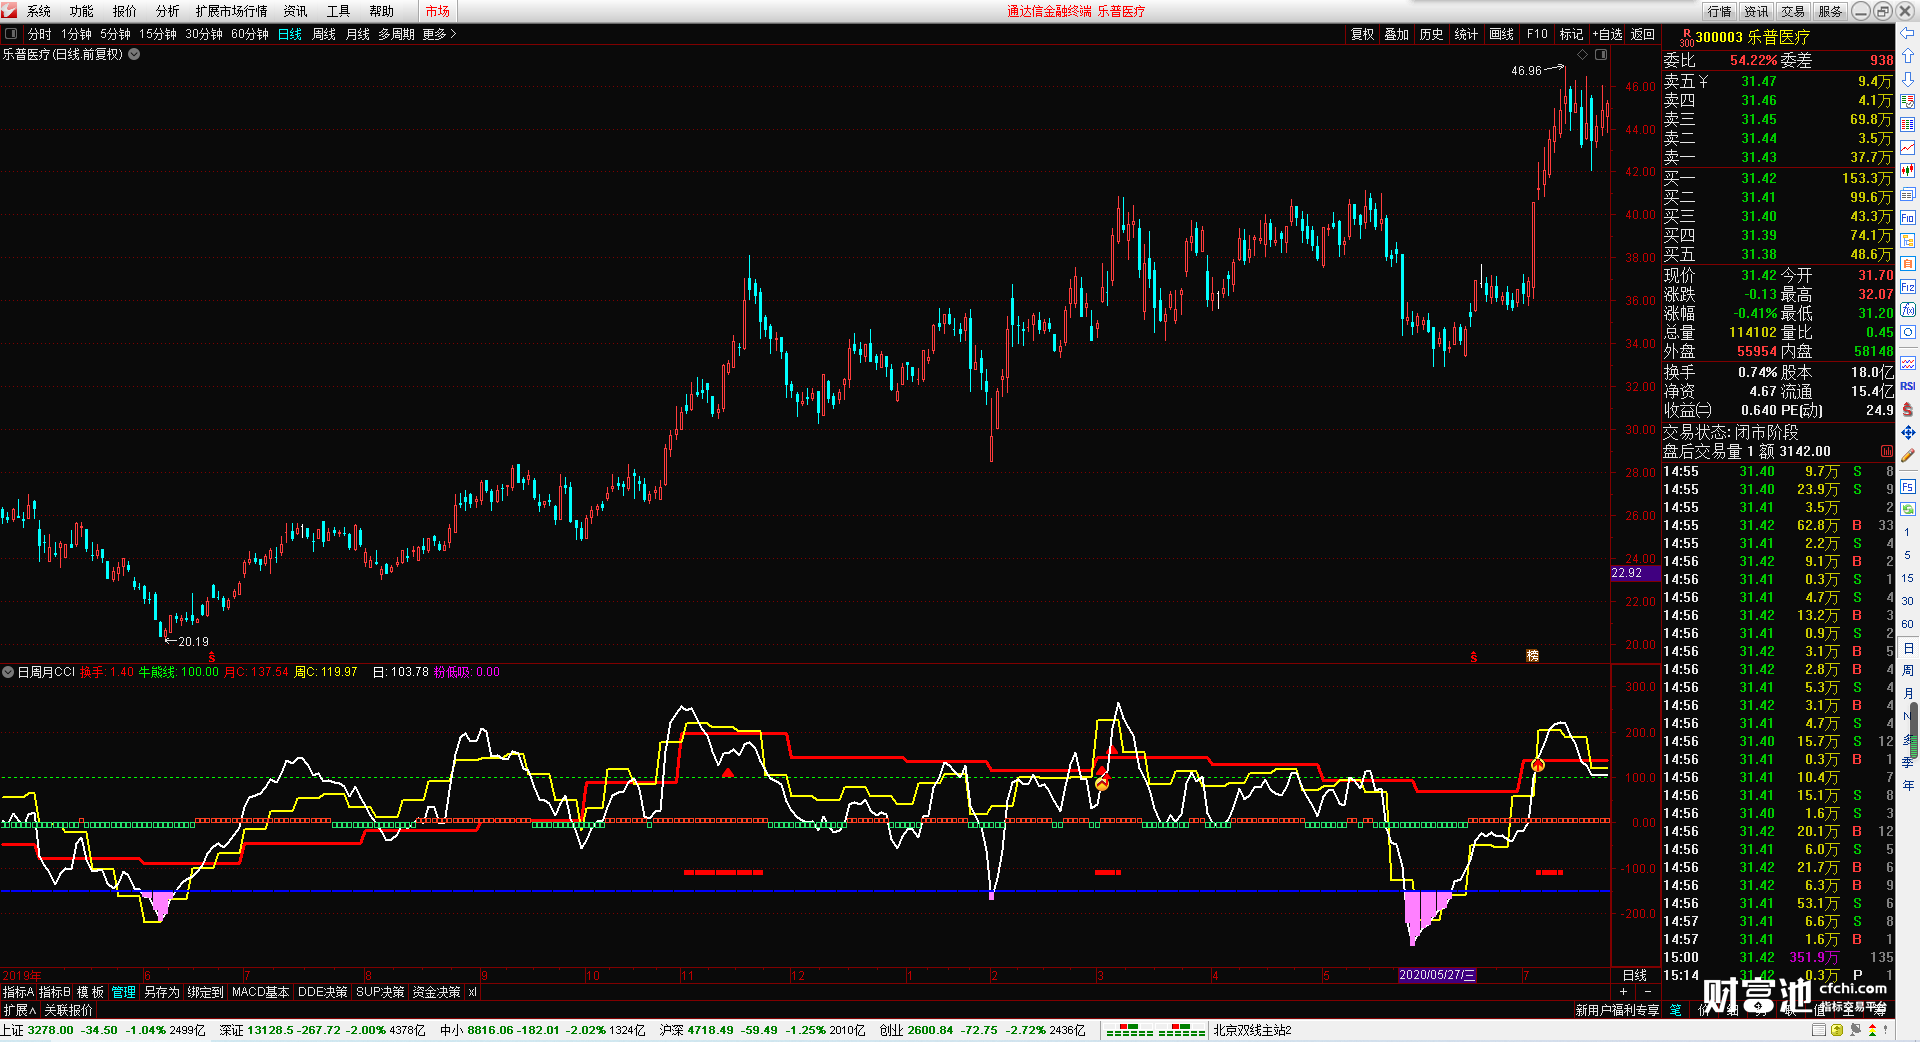Click the DDE决策 indicator button
1920x1042 pixels.
(x=323, y=992)
